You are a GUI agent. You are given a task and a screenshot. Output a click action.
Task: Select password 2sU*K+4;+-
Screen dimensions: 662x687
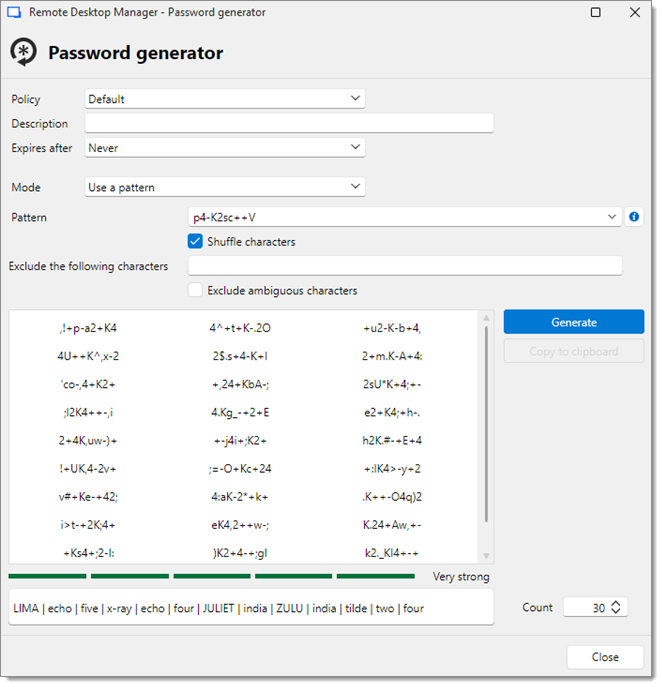tap(394, 386)
